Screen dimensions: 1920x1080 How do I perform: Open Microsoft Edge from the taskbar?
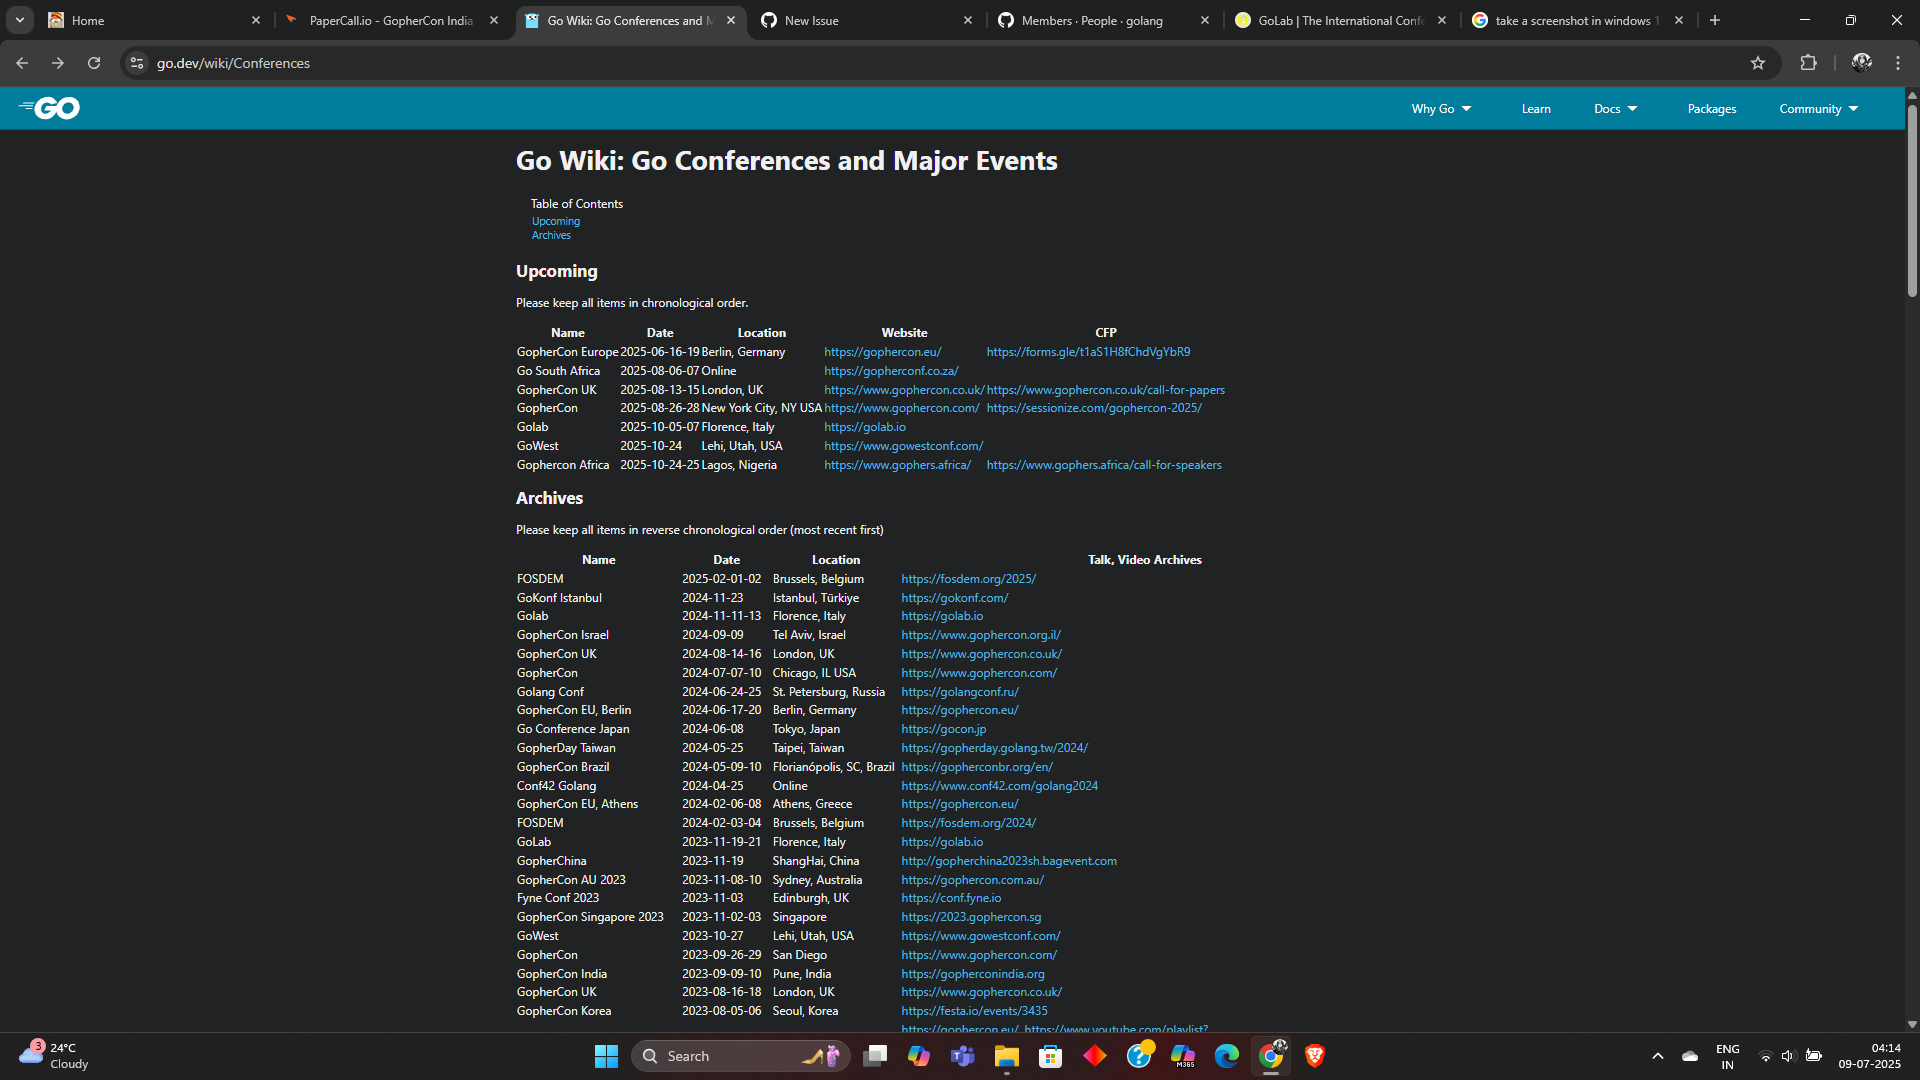pyautogui.click(x=1226, y=1056)
